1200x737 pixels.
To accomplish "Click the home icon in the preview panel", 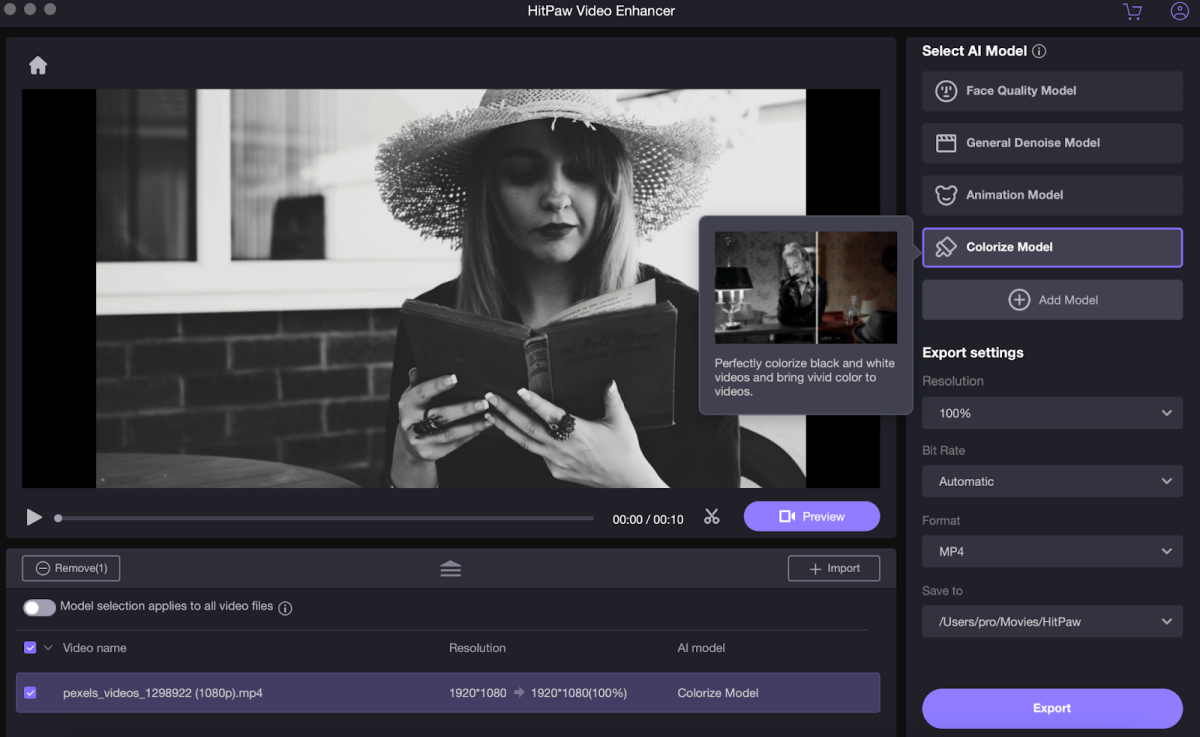I will pos(38,64).
